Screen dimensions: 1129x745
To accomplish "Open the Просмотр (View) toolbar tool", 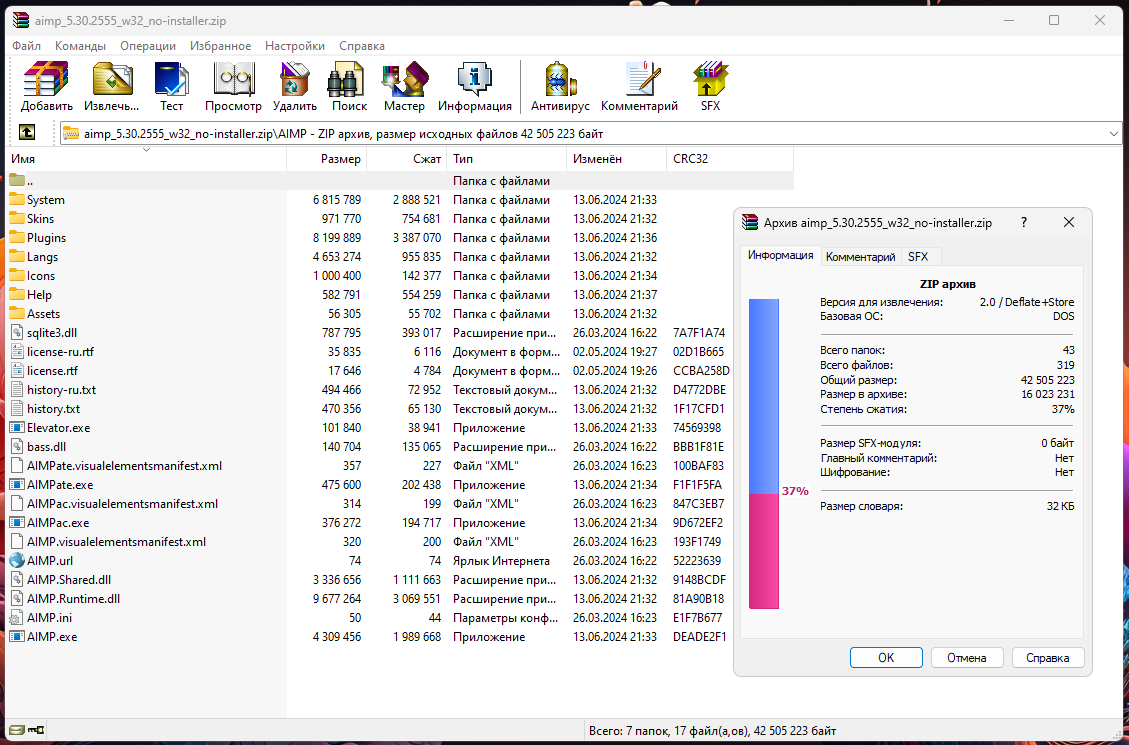I will 233,79.
